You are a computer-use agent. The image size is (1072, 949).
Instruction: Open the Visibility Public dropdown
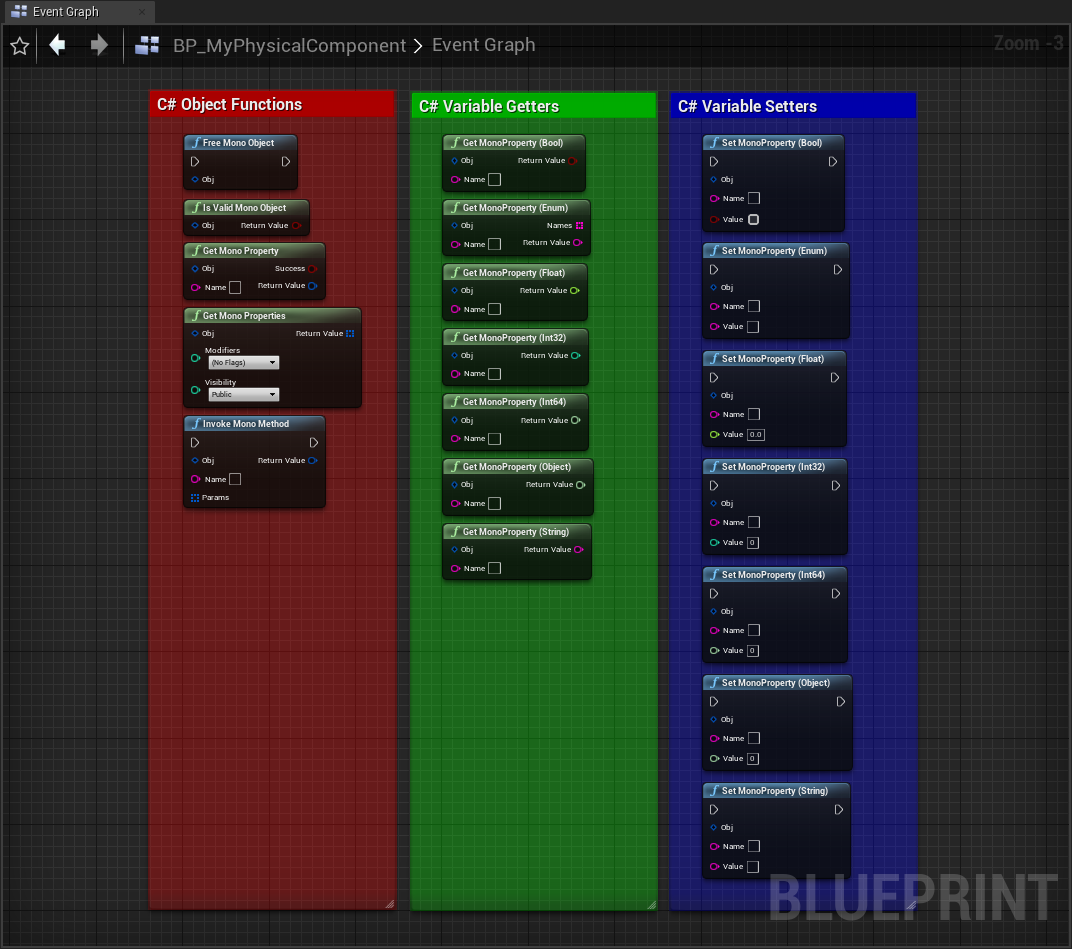point(243,395)
